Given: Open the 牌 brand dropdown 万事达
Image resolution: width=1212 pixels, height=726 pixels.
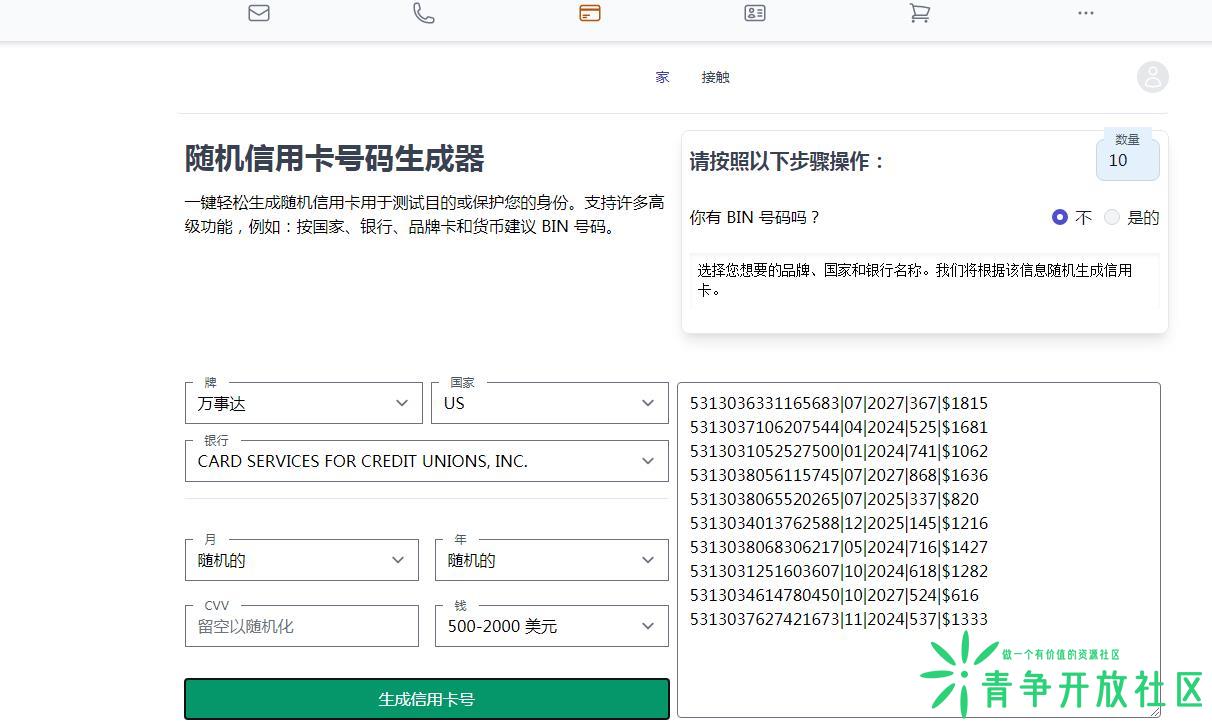Looking at the screenshot, I should [x=304, y=403].
